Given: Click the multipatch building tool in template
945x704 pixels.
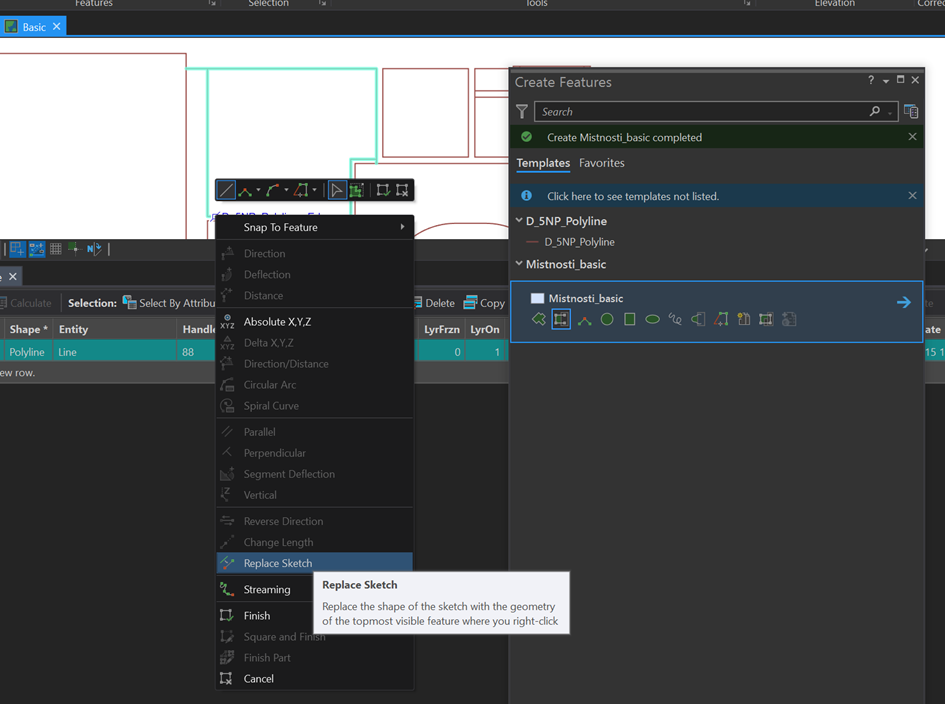Looking at the screenshot, I should tap(744, 319).
